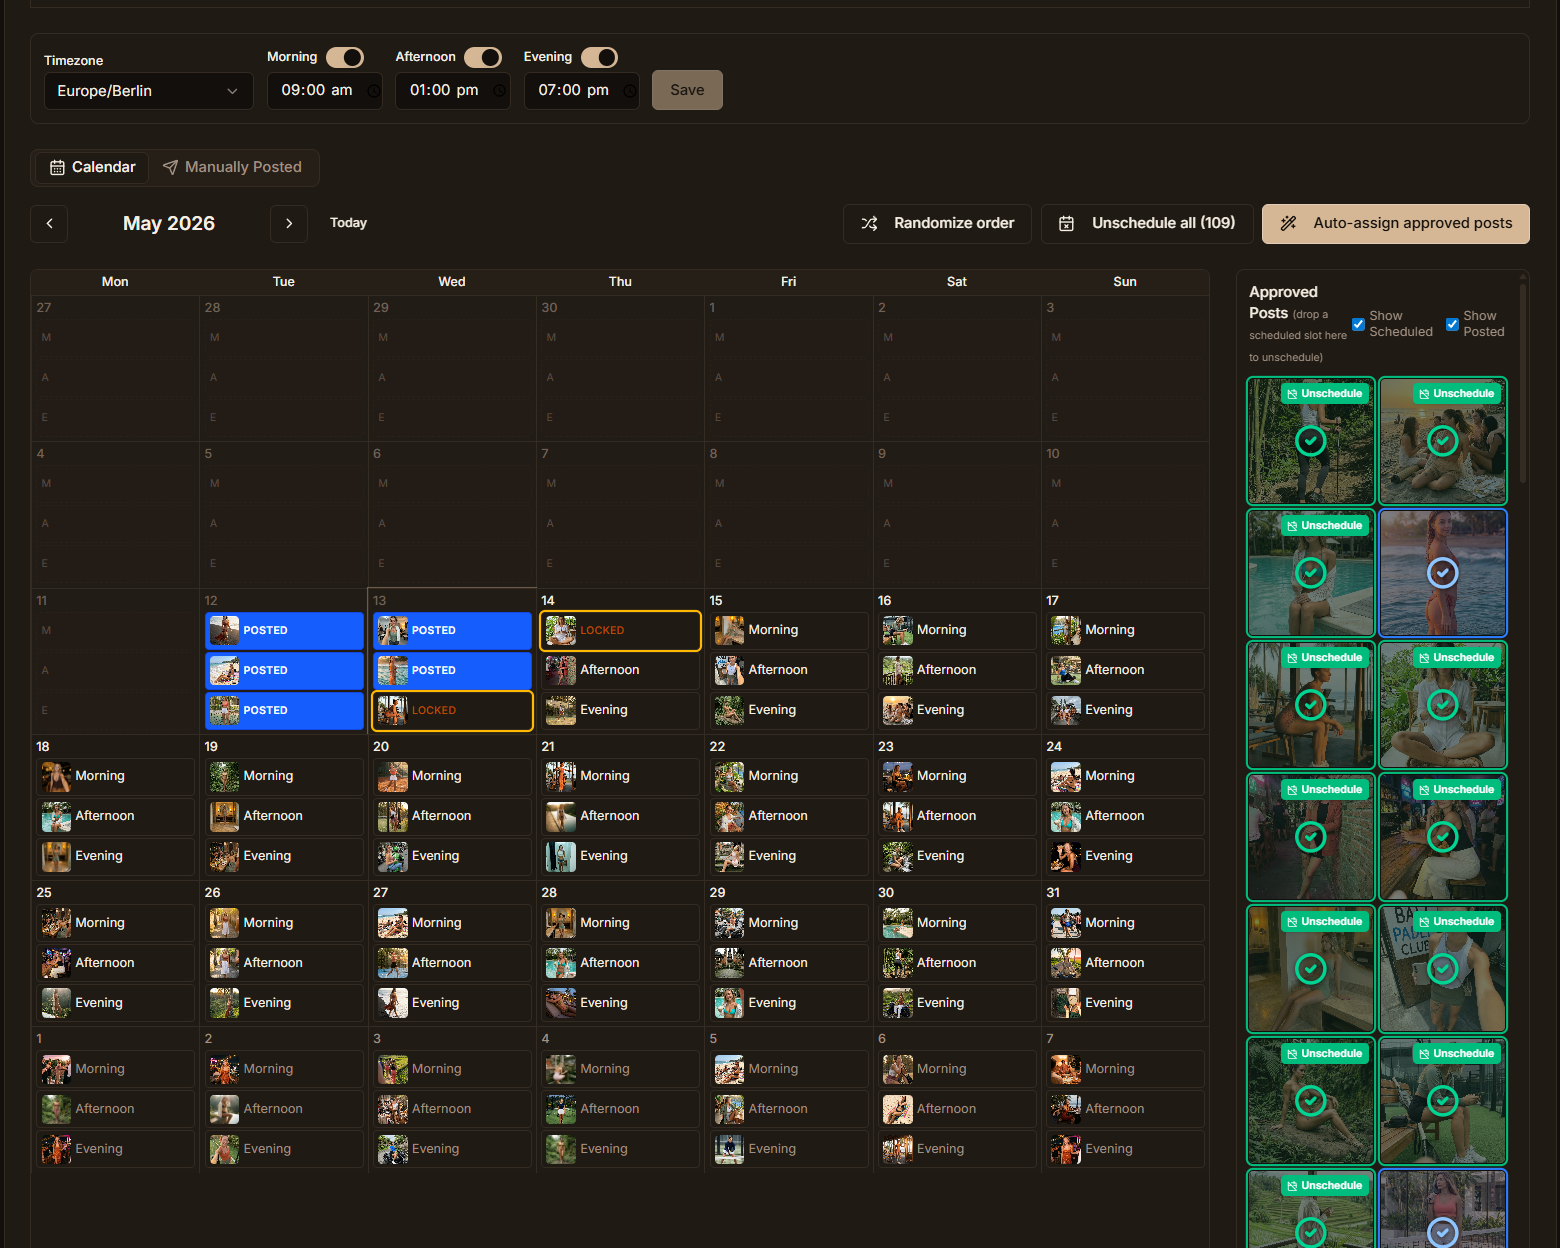Click the Randomize order button
This screenshot has width=1560, height=1248.
937,224
